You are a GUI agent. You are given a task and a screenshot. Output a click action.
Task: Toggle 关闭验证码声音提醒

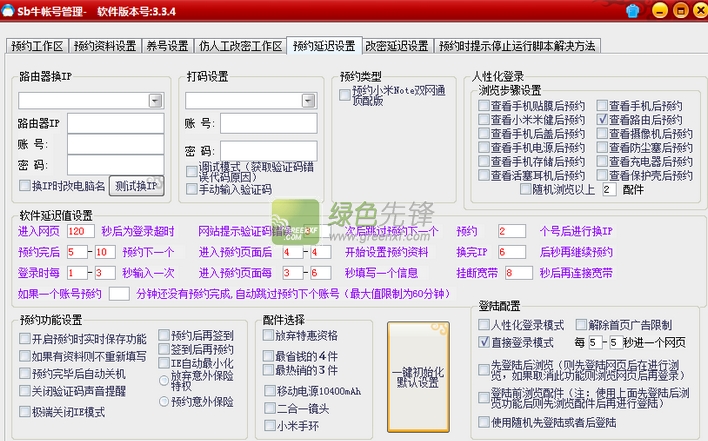coord(25,391)
